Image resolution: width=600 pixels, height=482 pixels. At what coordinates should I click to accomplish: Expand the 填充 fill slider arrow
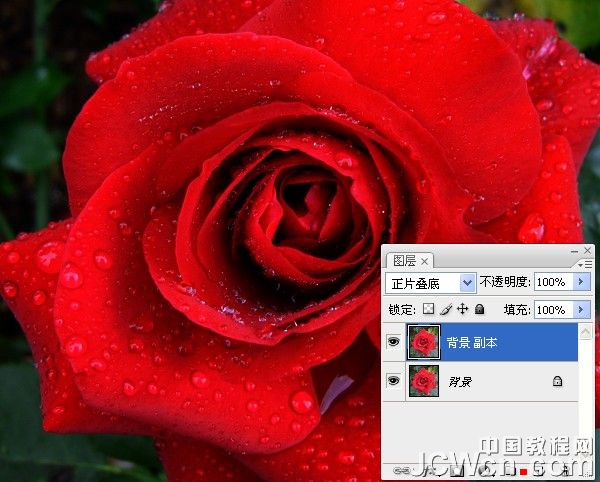pyautogui.click(x=583, y=310)
